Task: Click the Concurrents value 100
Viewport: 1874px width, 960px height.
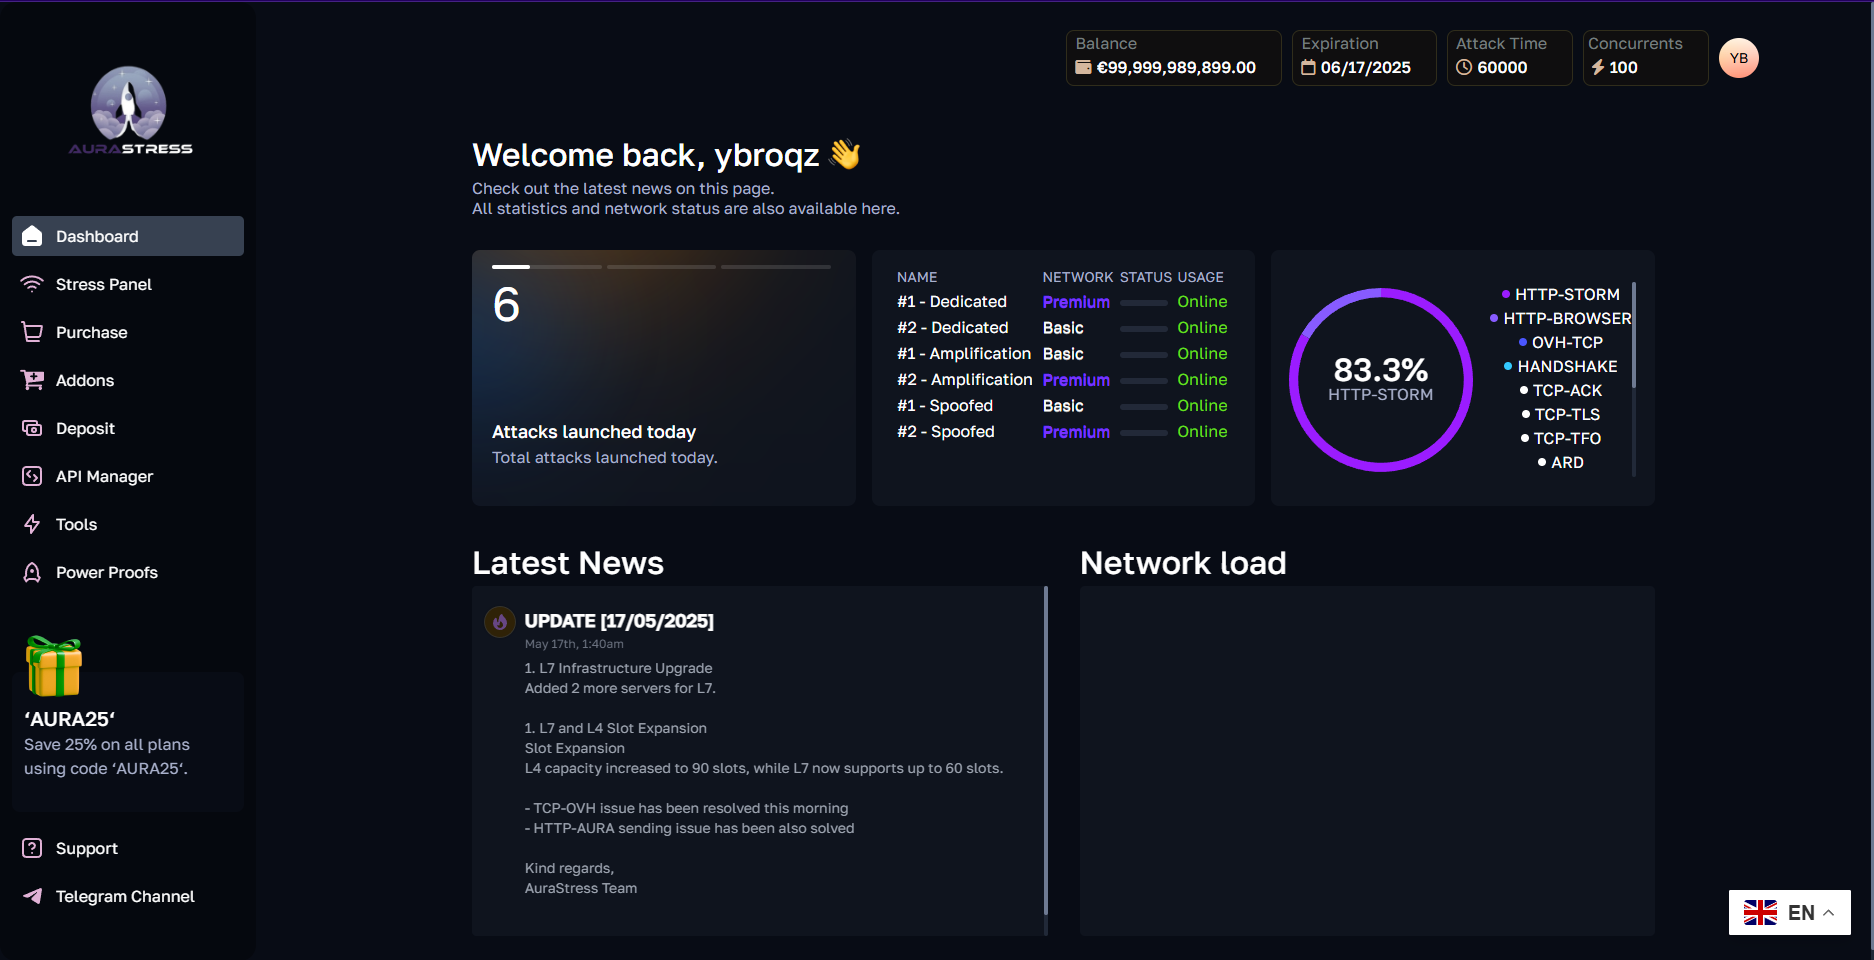Action: (1623, 67)
